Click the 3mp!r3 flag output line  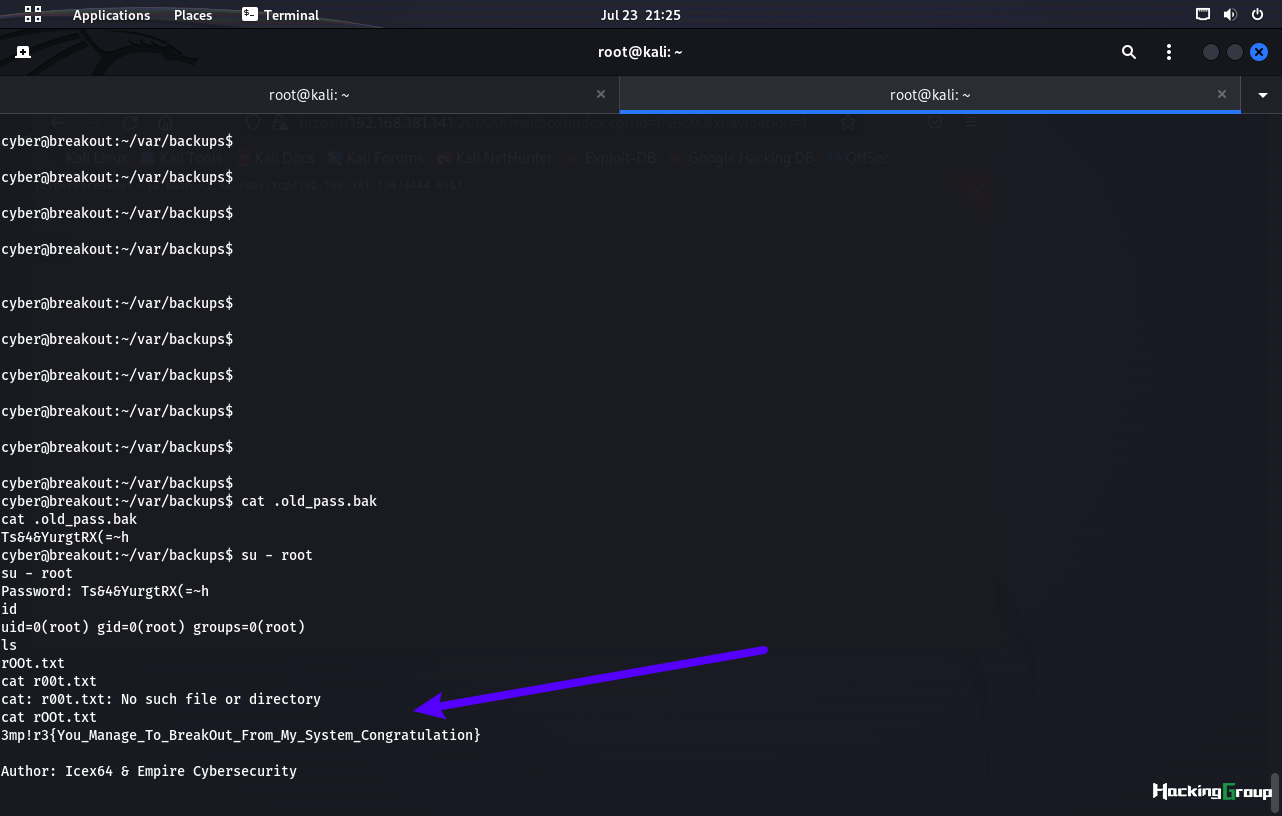[x=241, y=735]
